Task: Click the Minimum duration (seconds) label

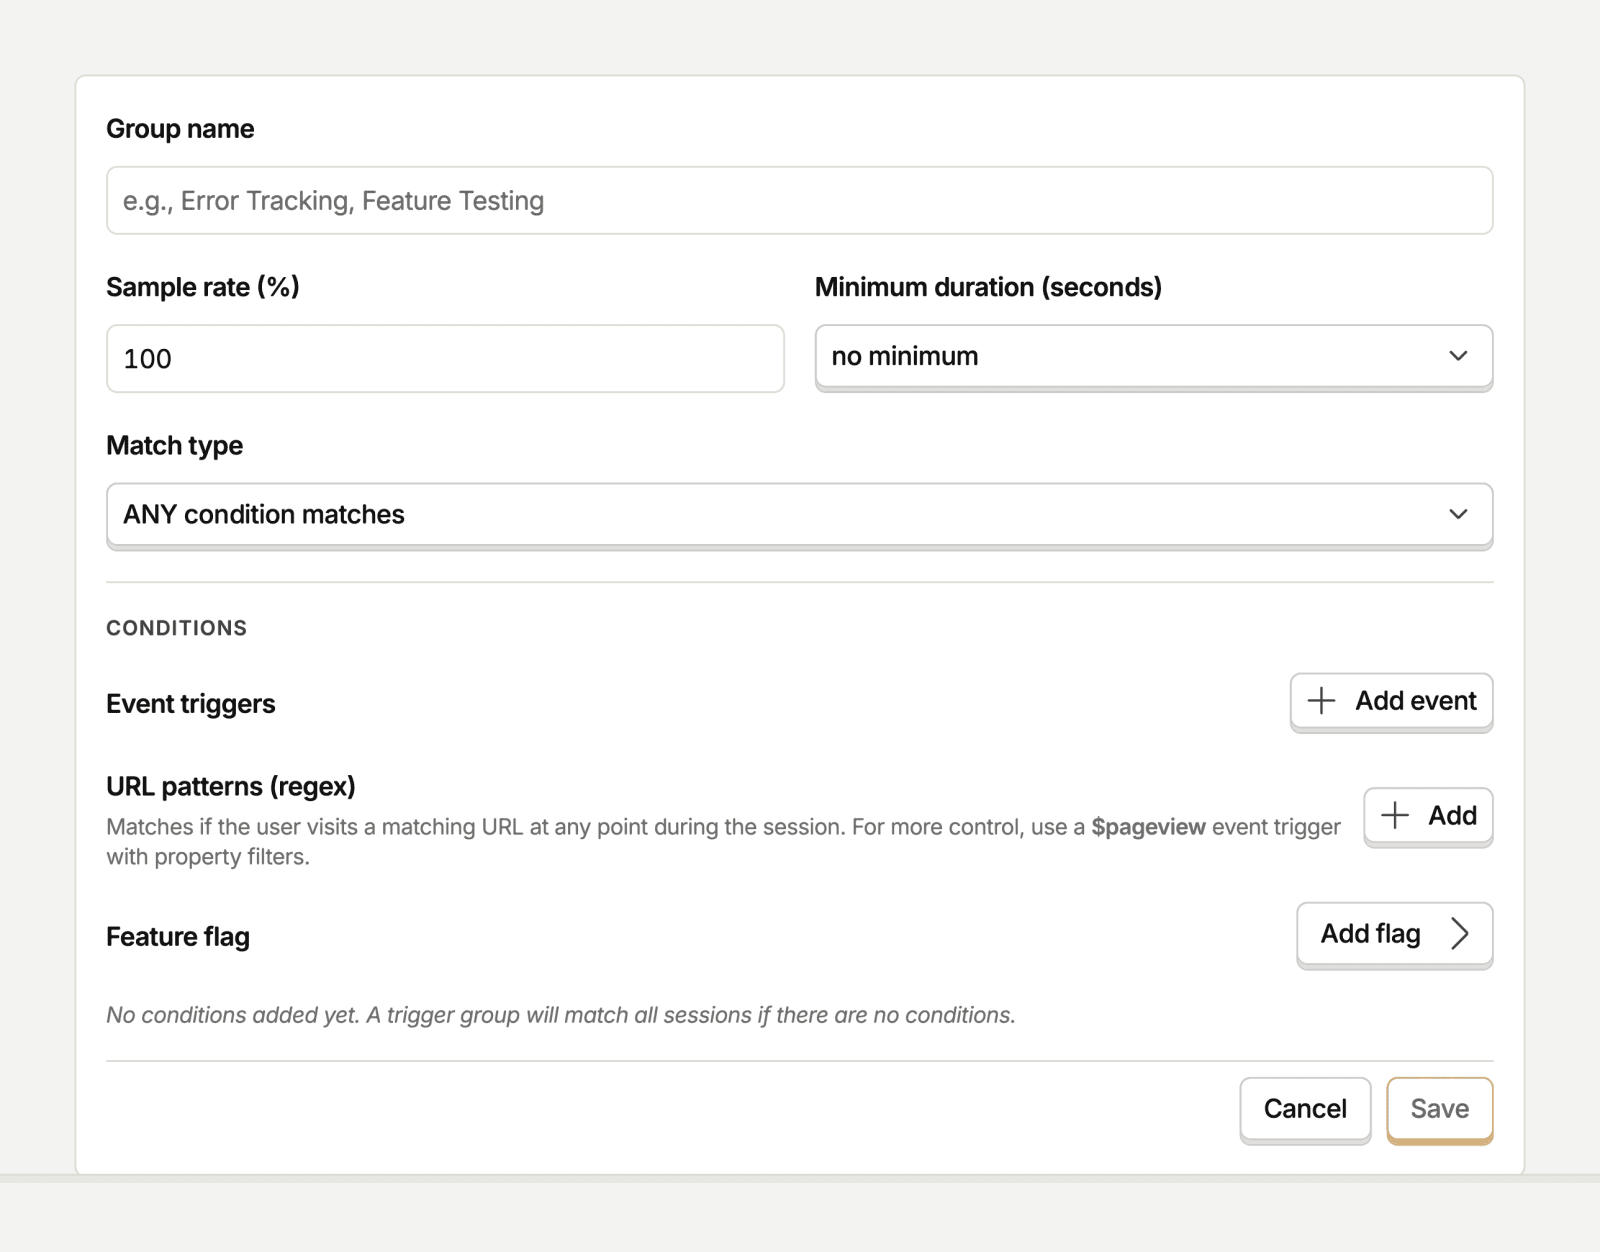Action: 988,287
